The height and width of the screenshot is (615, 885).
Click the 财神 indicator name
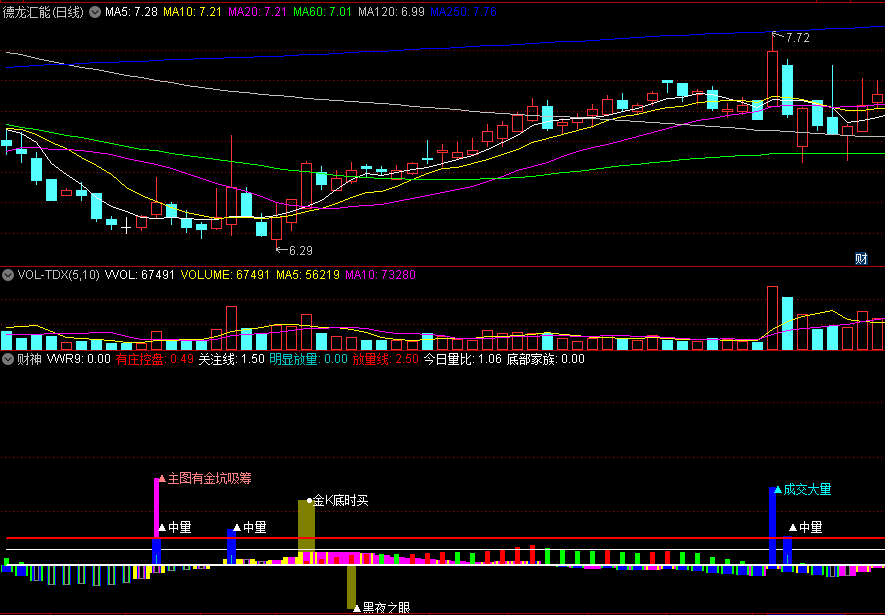29,359
